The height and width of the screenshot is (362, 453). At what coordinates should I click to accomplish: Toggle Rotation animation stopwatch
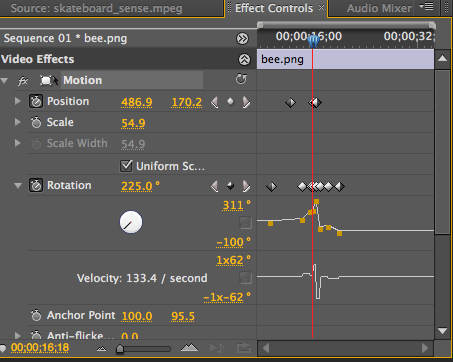36,185
